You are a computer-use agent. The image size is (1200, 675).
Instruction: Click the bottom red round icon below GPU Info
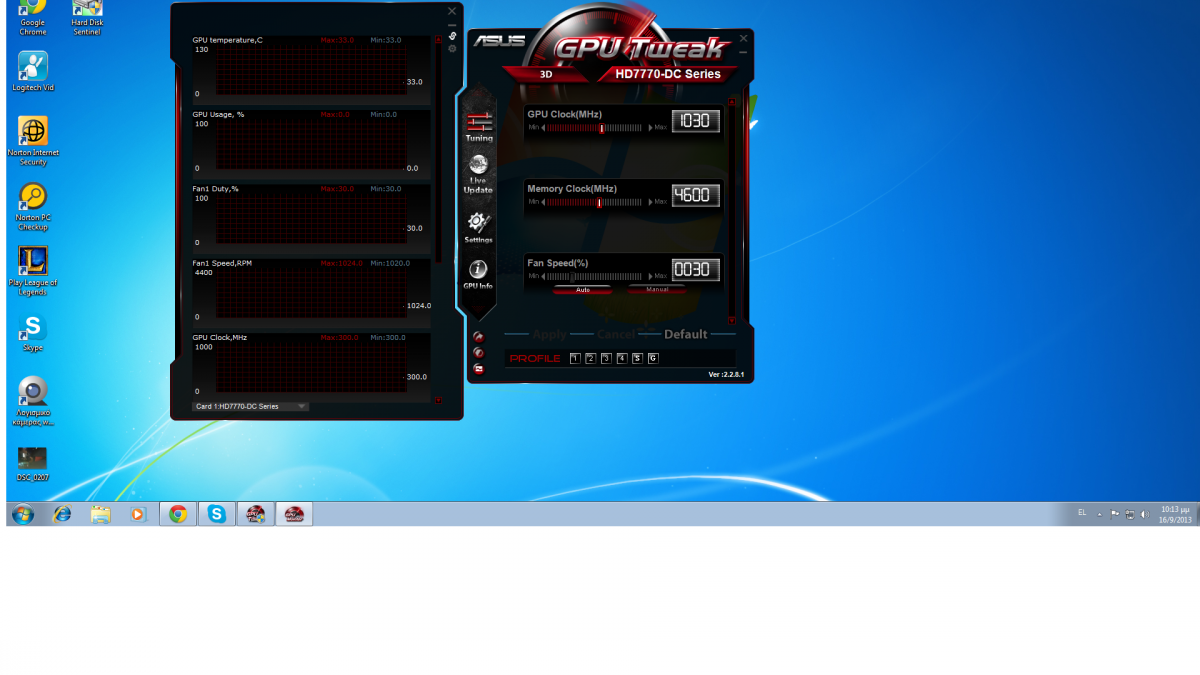[478, 368]
